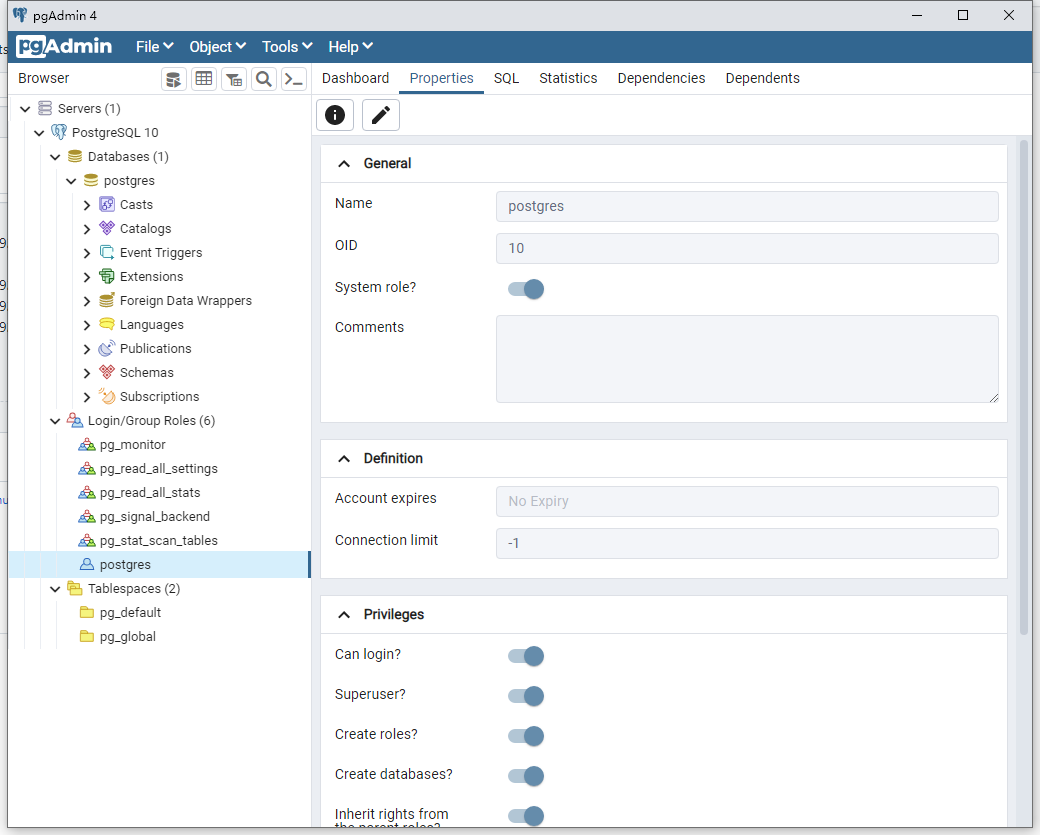Expand the Schemas node arrow

pos(87,373)
